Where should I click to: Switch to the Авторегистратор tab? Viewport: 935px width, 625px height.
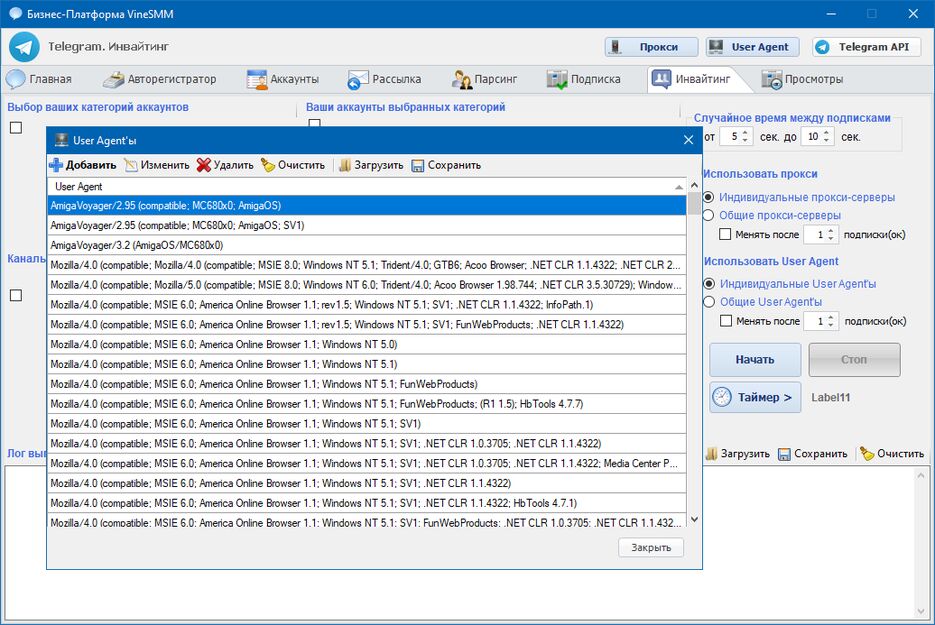coord(160,79)
